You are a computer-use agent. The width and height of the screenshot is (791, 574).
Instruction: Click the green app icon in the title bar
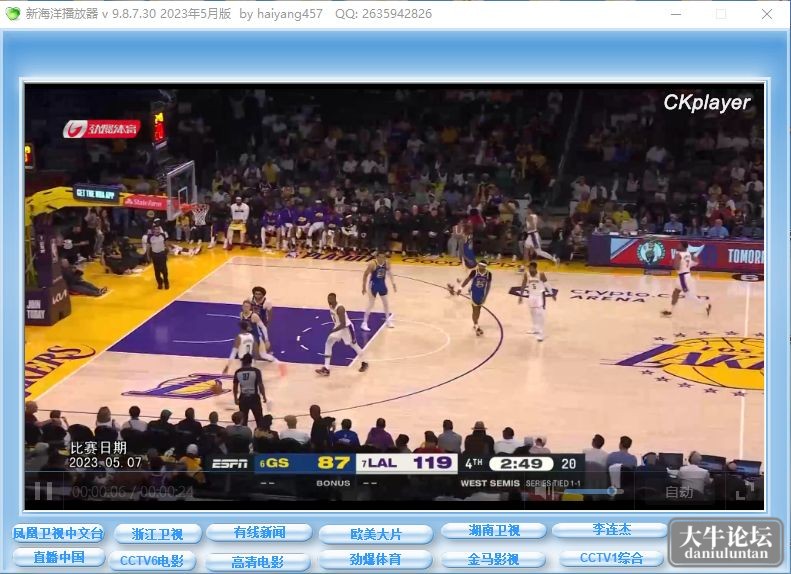coord(12,14)
